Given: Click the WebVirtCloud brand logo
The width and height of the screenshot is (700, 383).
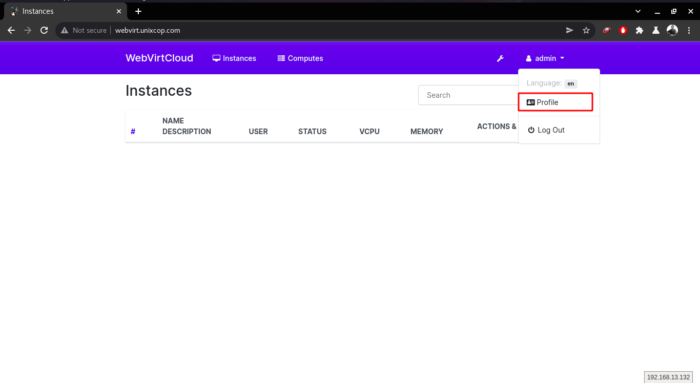Looking at the screenshot, I should click(x=159, y=58).
